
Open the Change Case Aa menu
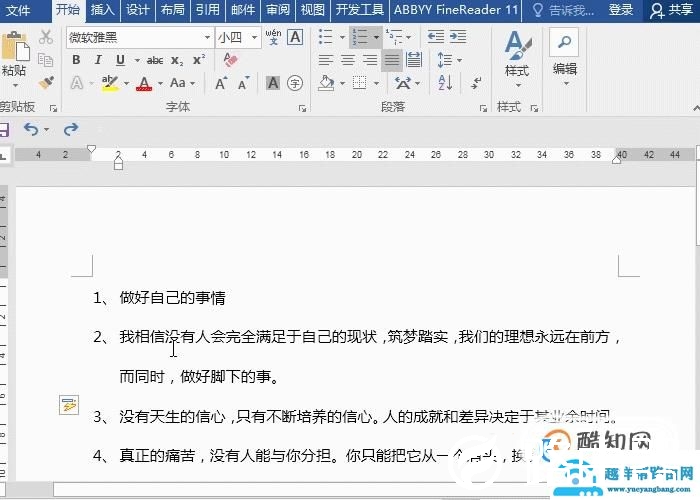[x=178, y=83]
